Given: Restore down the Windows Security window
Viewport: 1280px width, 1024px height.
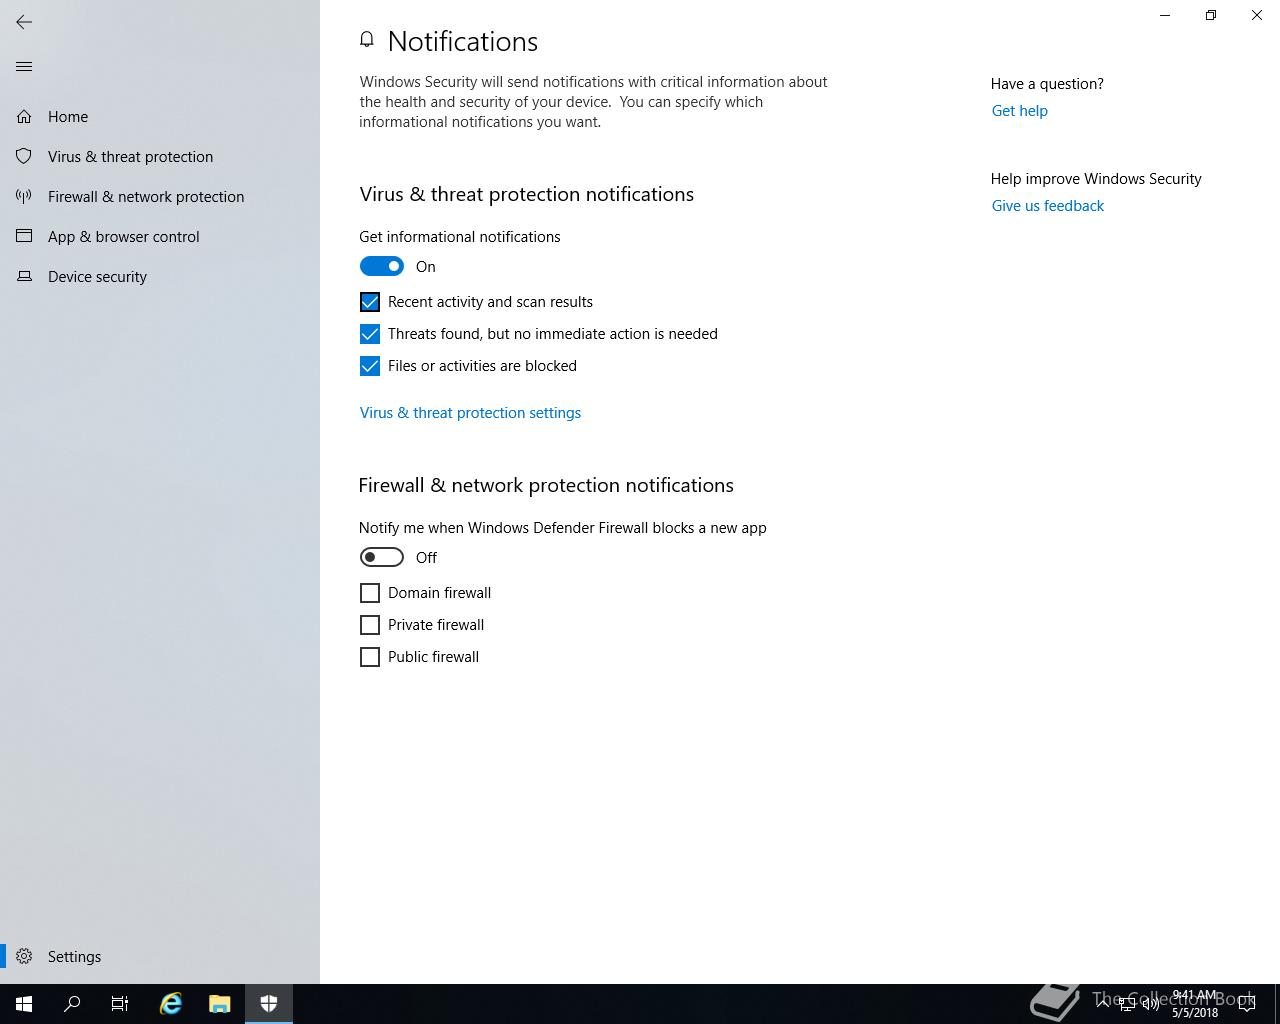Looking at the screenshot, I should [1211, 15].
